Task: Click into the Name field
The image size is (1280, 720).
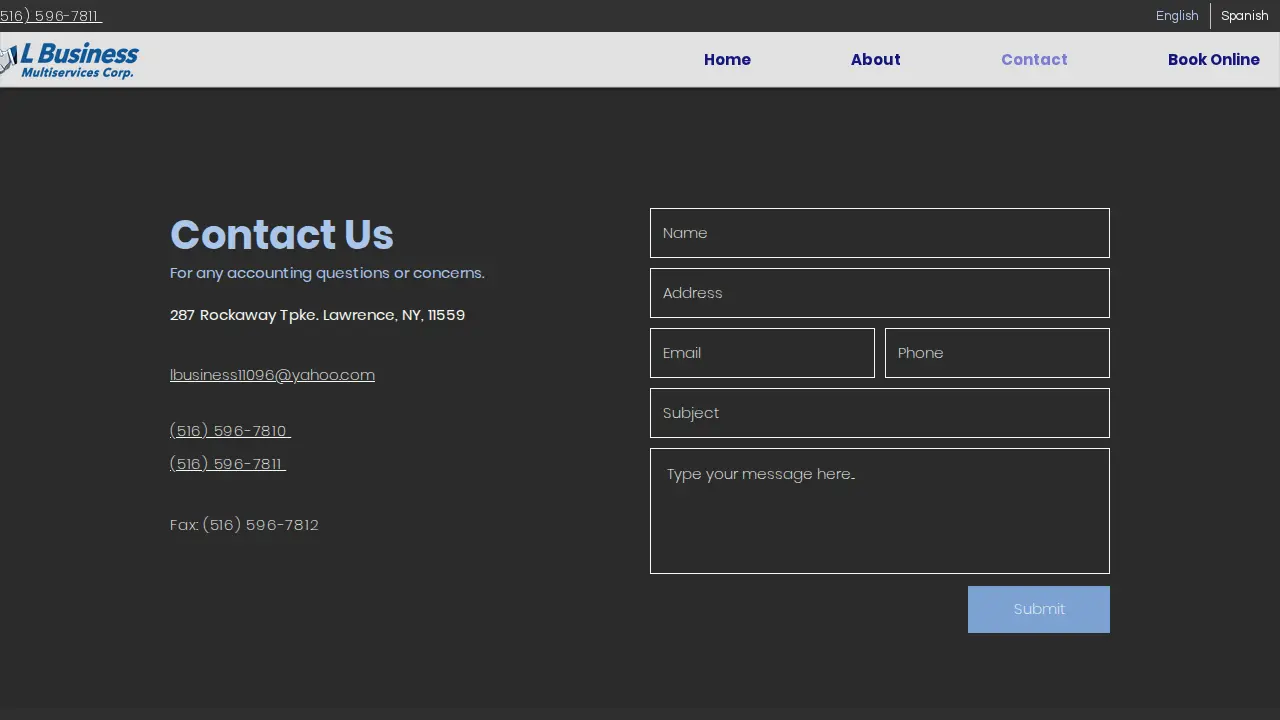Action: [x=880, y=233]
